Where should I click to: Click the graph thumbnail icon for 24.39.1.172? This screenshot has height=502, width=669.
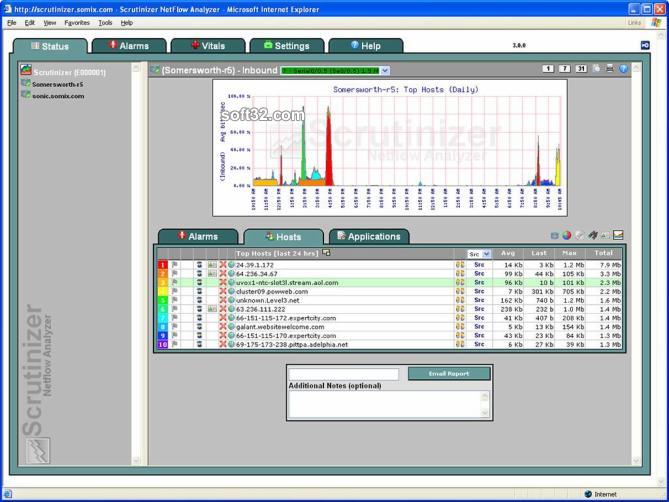click(x=212, y=265)
